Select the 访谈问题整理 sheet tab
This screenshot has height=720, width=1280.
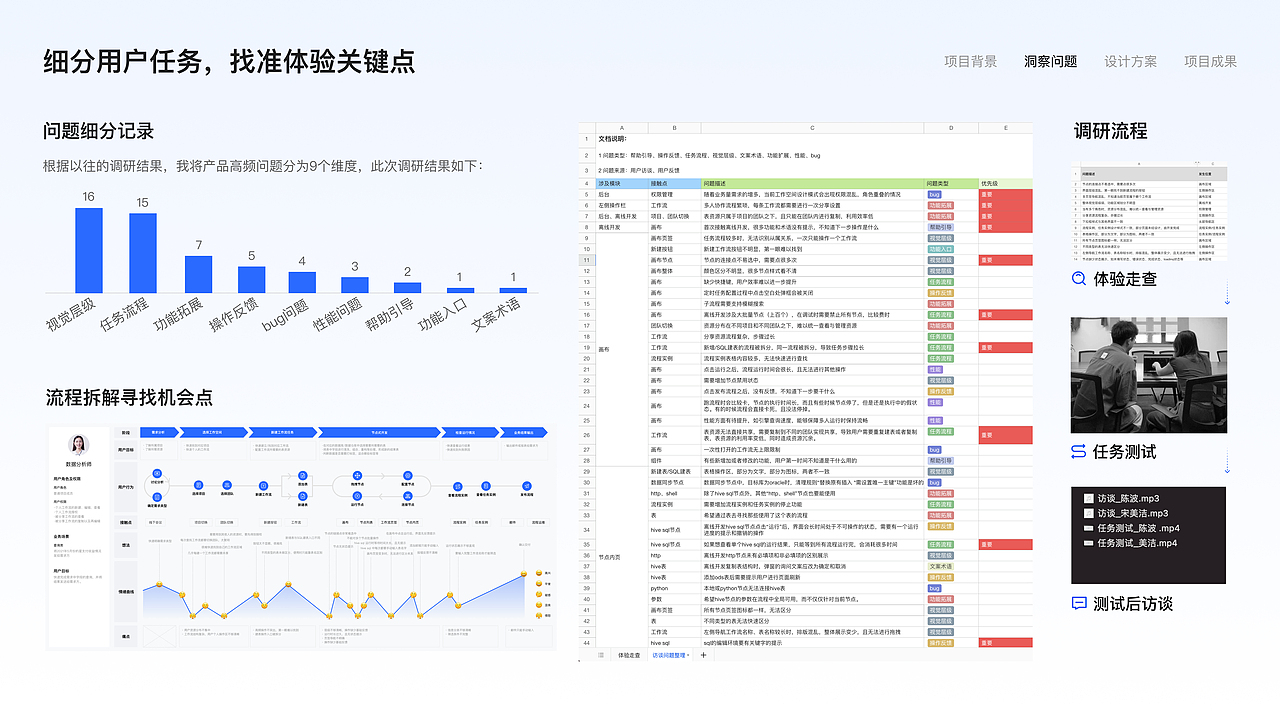pyautogui.click(x=669, y=655)
